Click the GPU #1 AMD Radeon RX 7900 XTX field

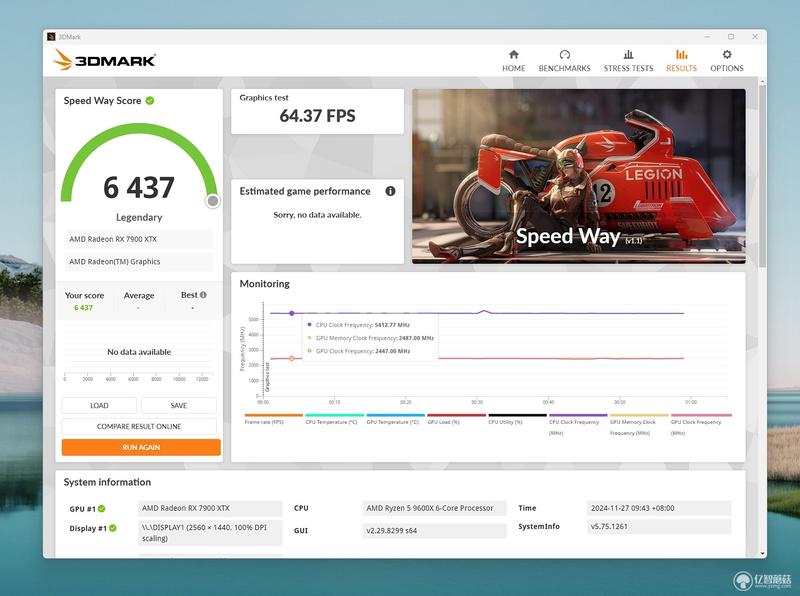[x=210, y=508]
